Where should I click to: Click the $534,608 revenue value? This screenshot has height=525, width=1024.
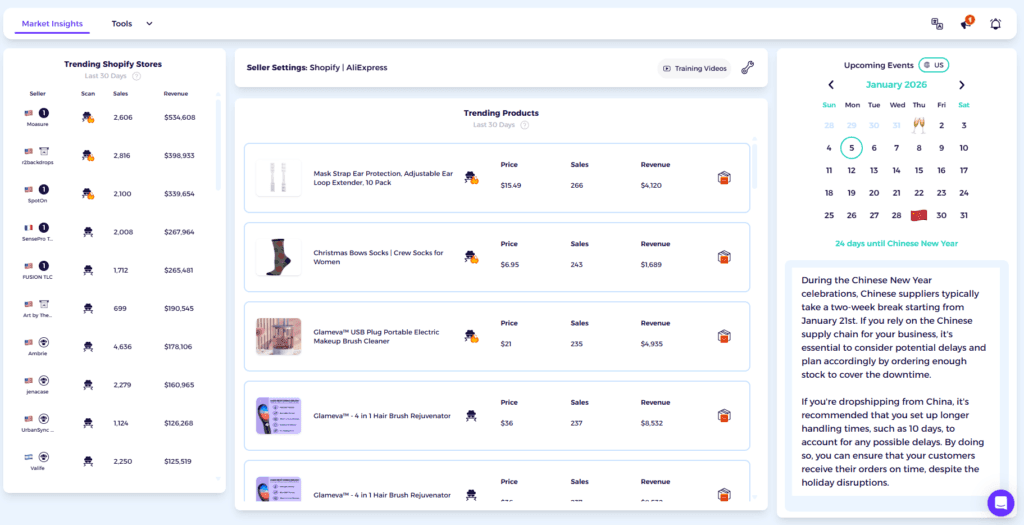(x=180, y=118)
